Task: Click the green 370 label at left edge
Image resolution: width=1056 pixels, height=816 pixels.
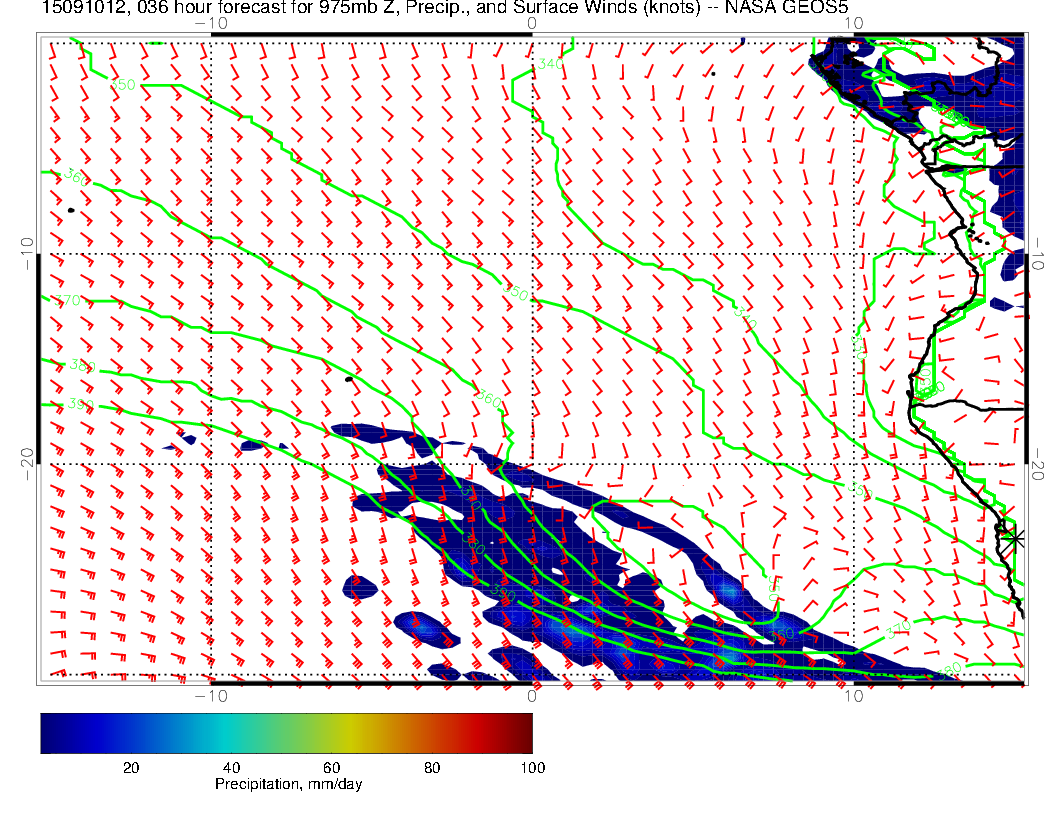Action: 67,300
